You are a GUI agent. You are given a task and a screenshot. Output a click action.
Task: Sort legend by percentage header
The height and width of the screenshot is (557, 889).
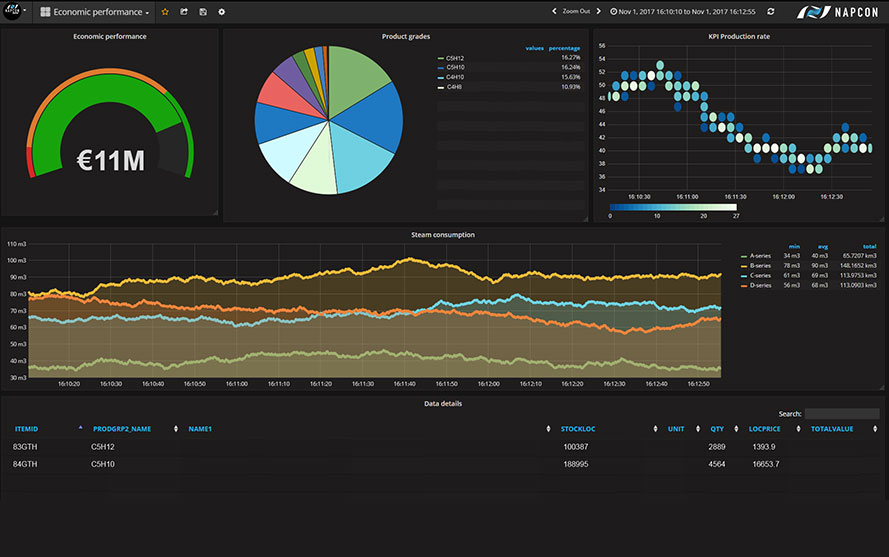click(565, 48)
